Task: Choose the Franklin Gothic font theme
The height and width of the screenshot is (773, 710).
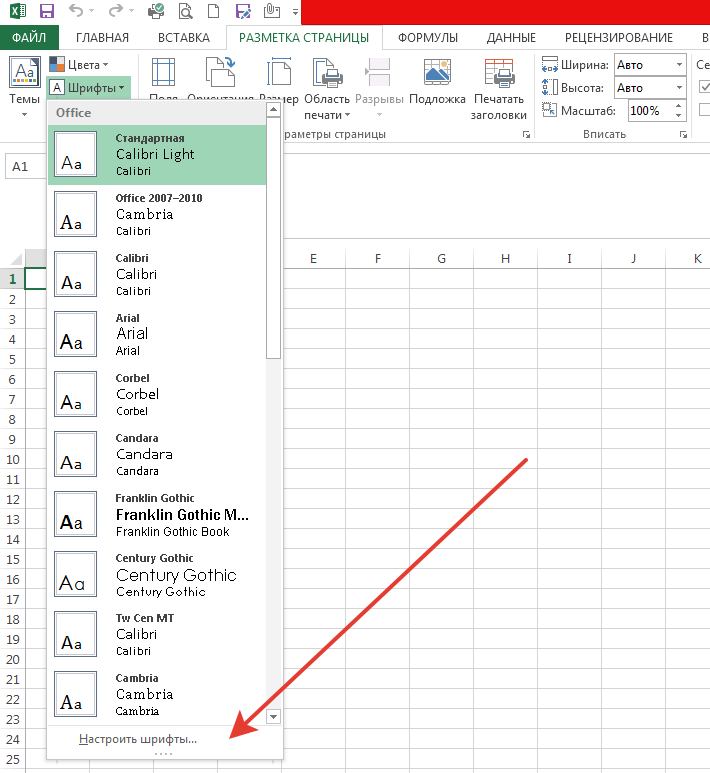Action: point(157,514)
